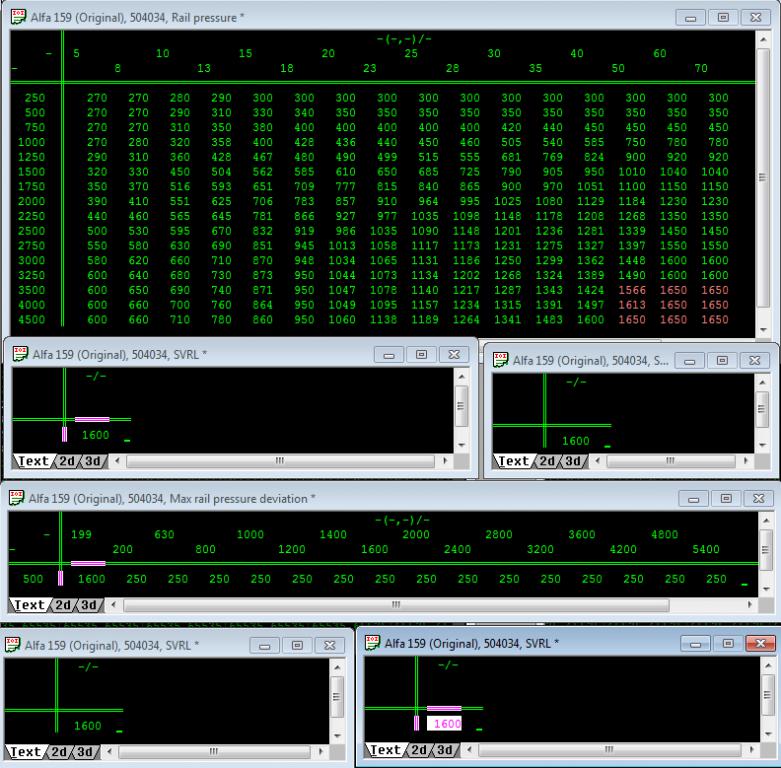Click the Max rail pressure deviation window icon
This screenshot has width=781, height=768.
click(16, 498)
